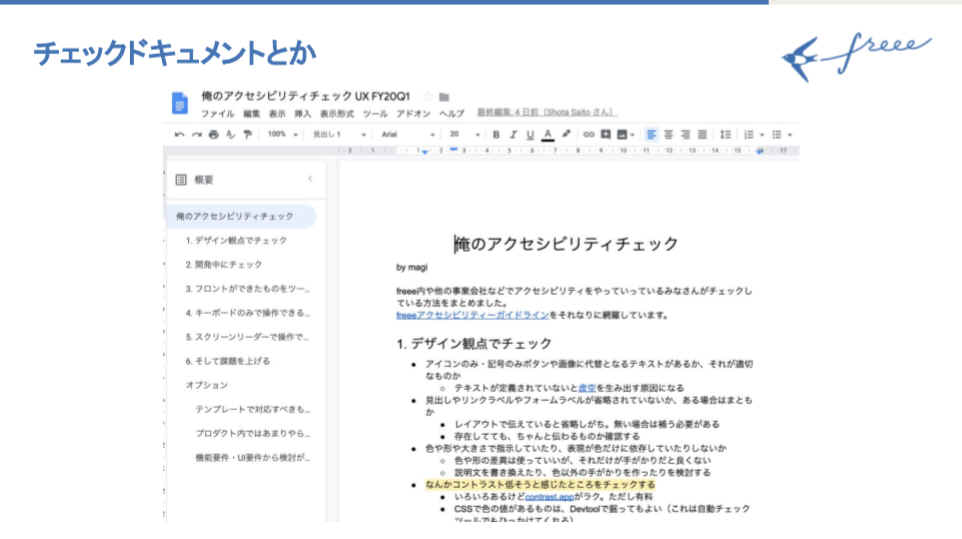Select center alignment in toolbar

point(668,134)
